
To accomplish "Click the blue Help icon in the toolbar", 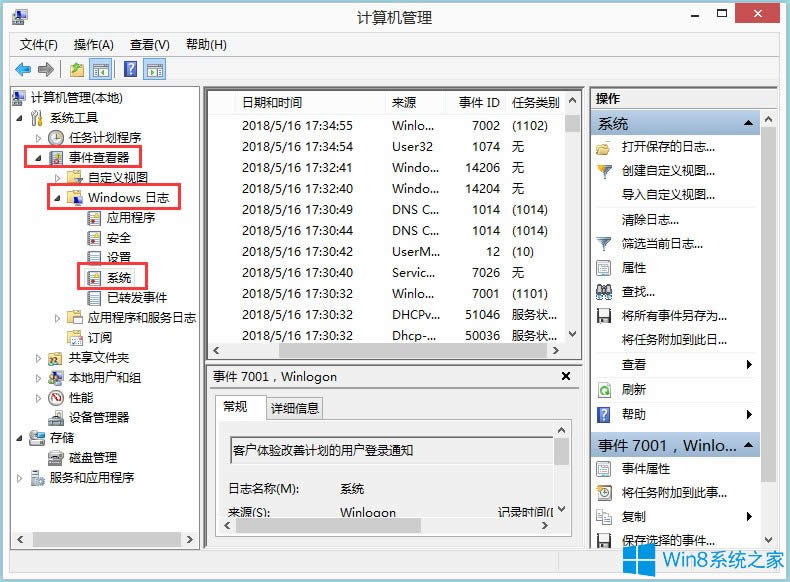I will 130,69.
